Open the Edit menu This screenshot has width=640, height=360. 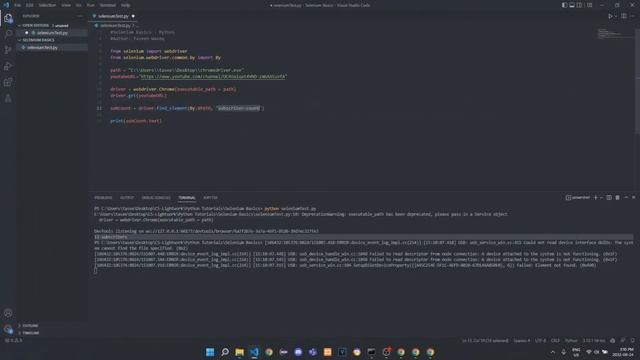[30, 5]
